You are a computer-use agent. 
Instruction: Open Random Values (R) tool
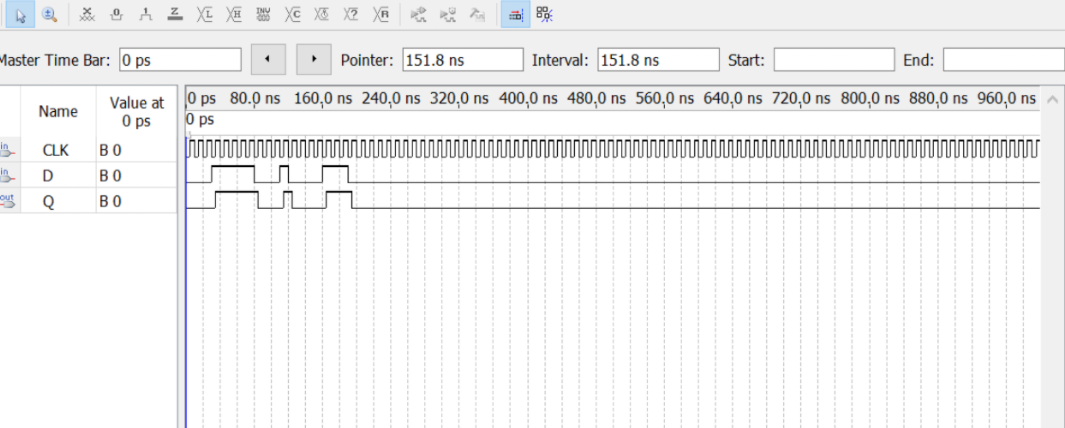point(381,14)
